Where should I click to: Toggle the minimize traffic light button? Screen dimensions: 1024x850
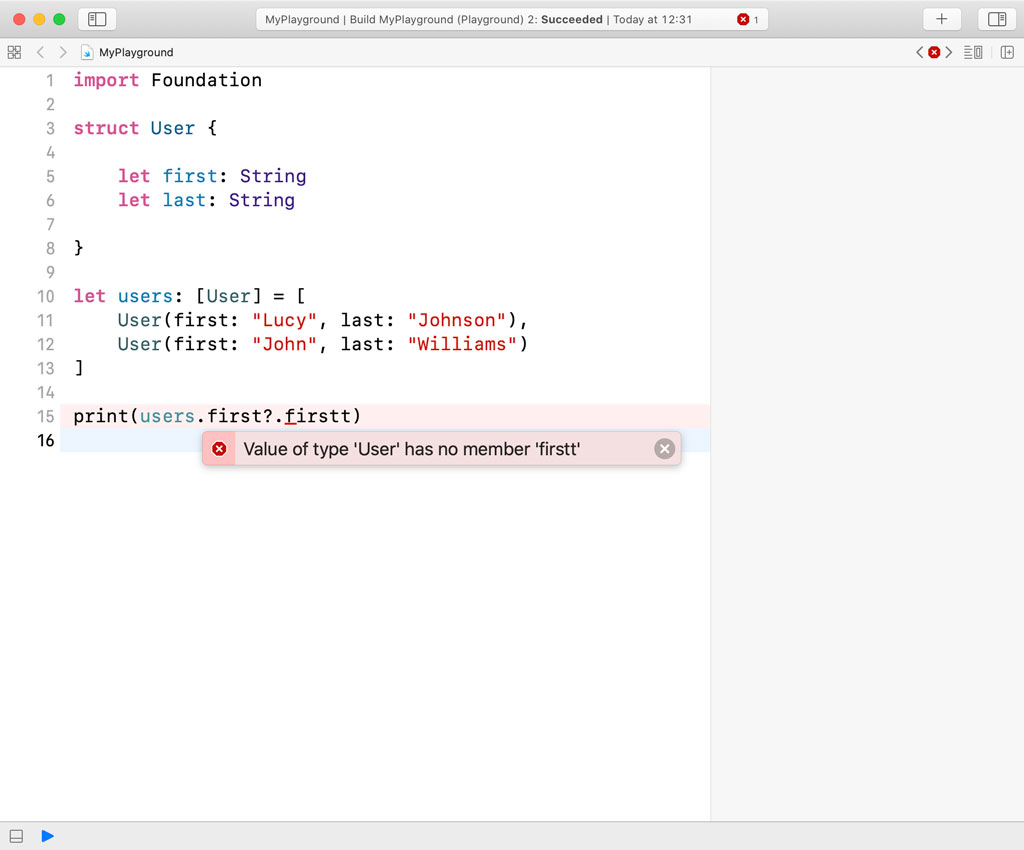coord(38,18)
